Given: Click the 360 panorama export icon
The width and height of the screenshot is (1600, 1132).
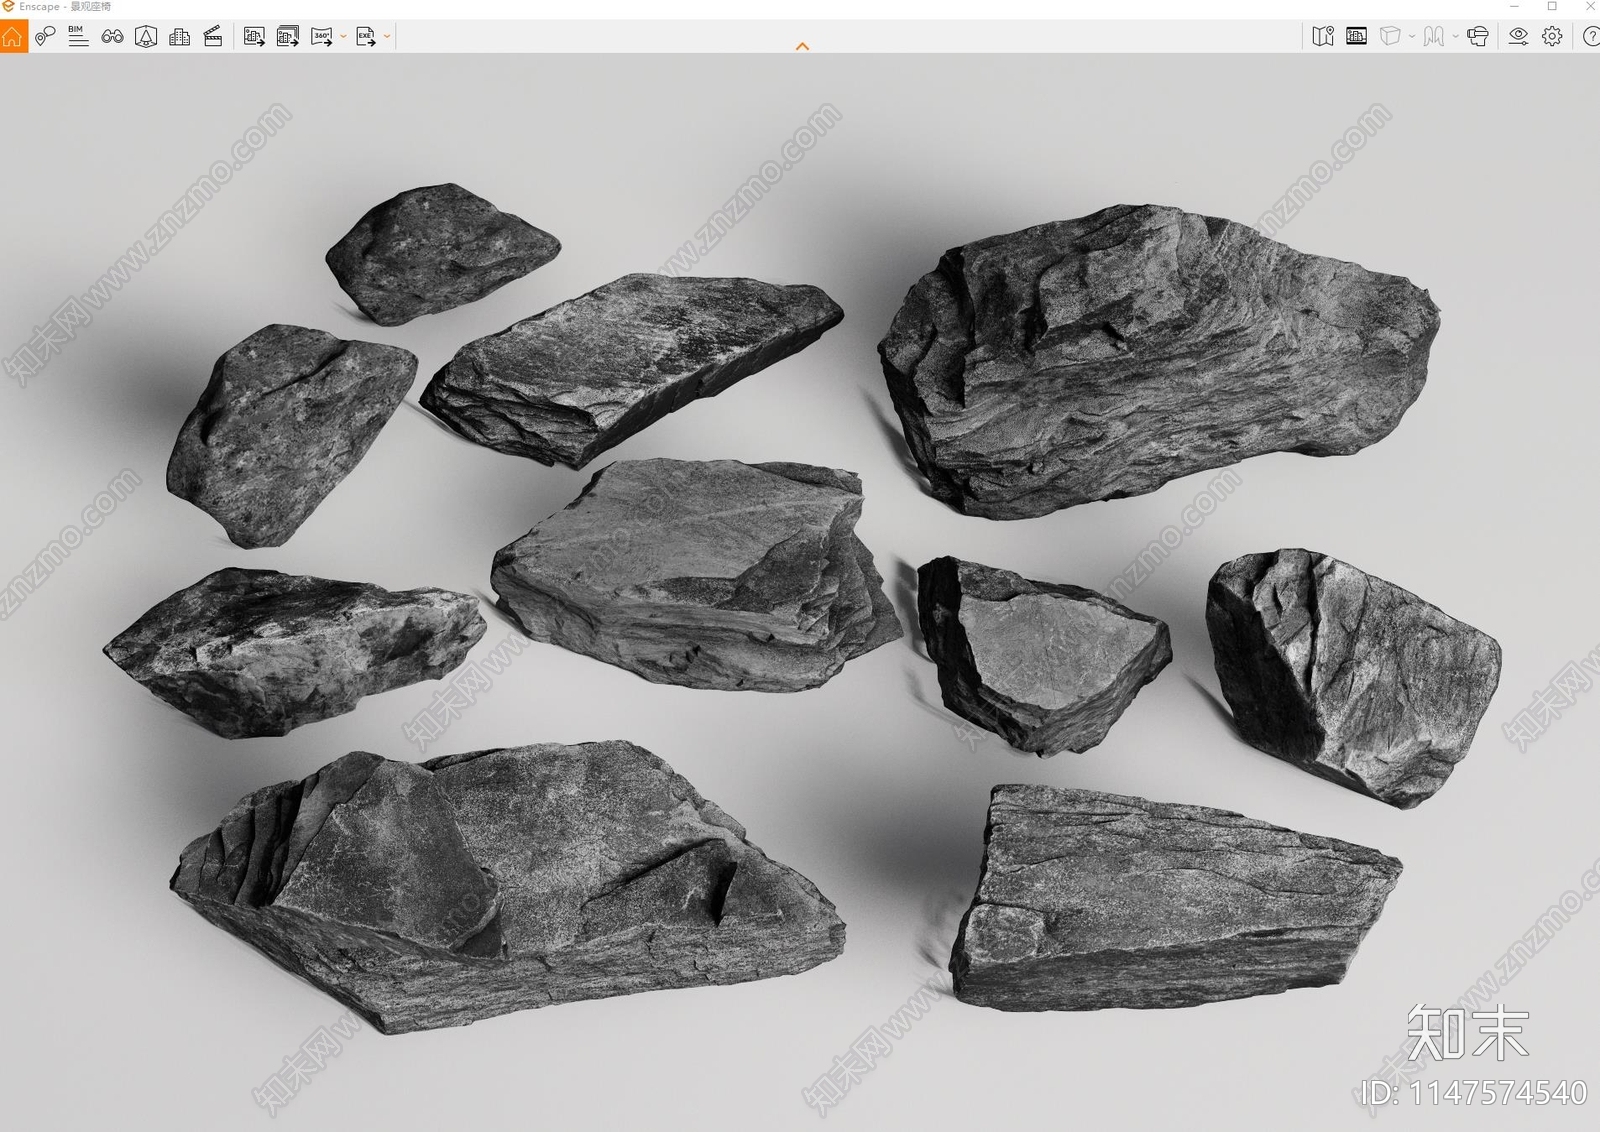Looking at the screenshot, I should tap(322, 37).
